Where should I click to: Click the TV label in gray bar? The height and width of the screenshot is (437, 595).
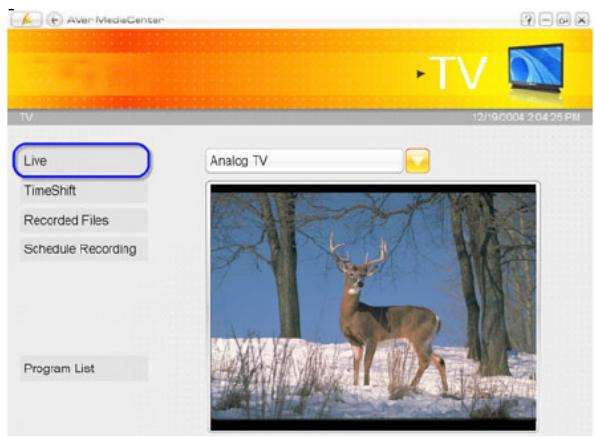[x=26, y=117]
